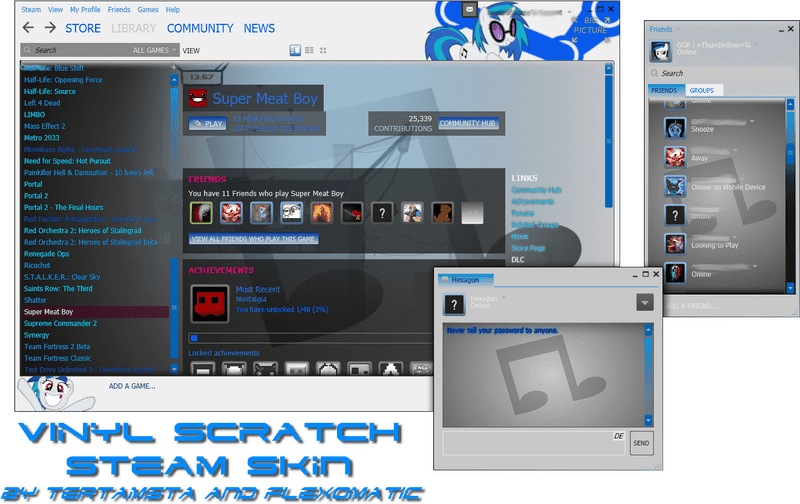Expand the Friends window title dropdown
The image size is (800, 504).
678,29
